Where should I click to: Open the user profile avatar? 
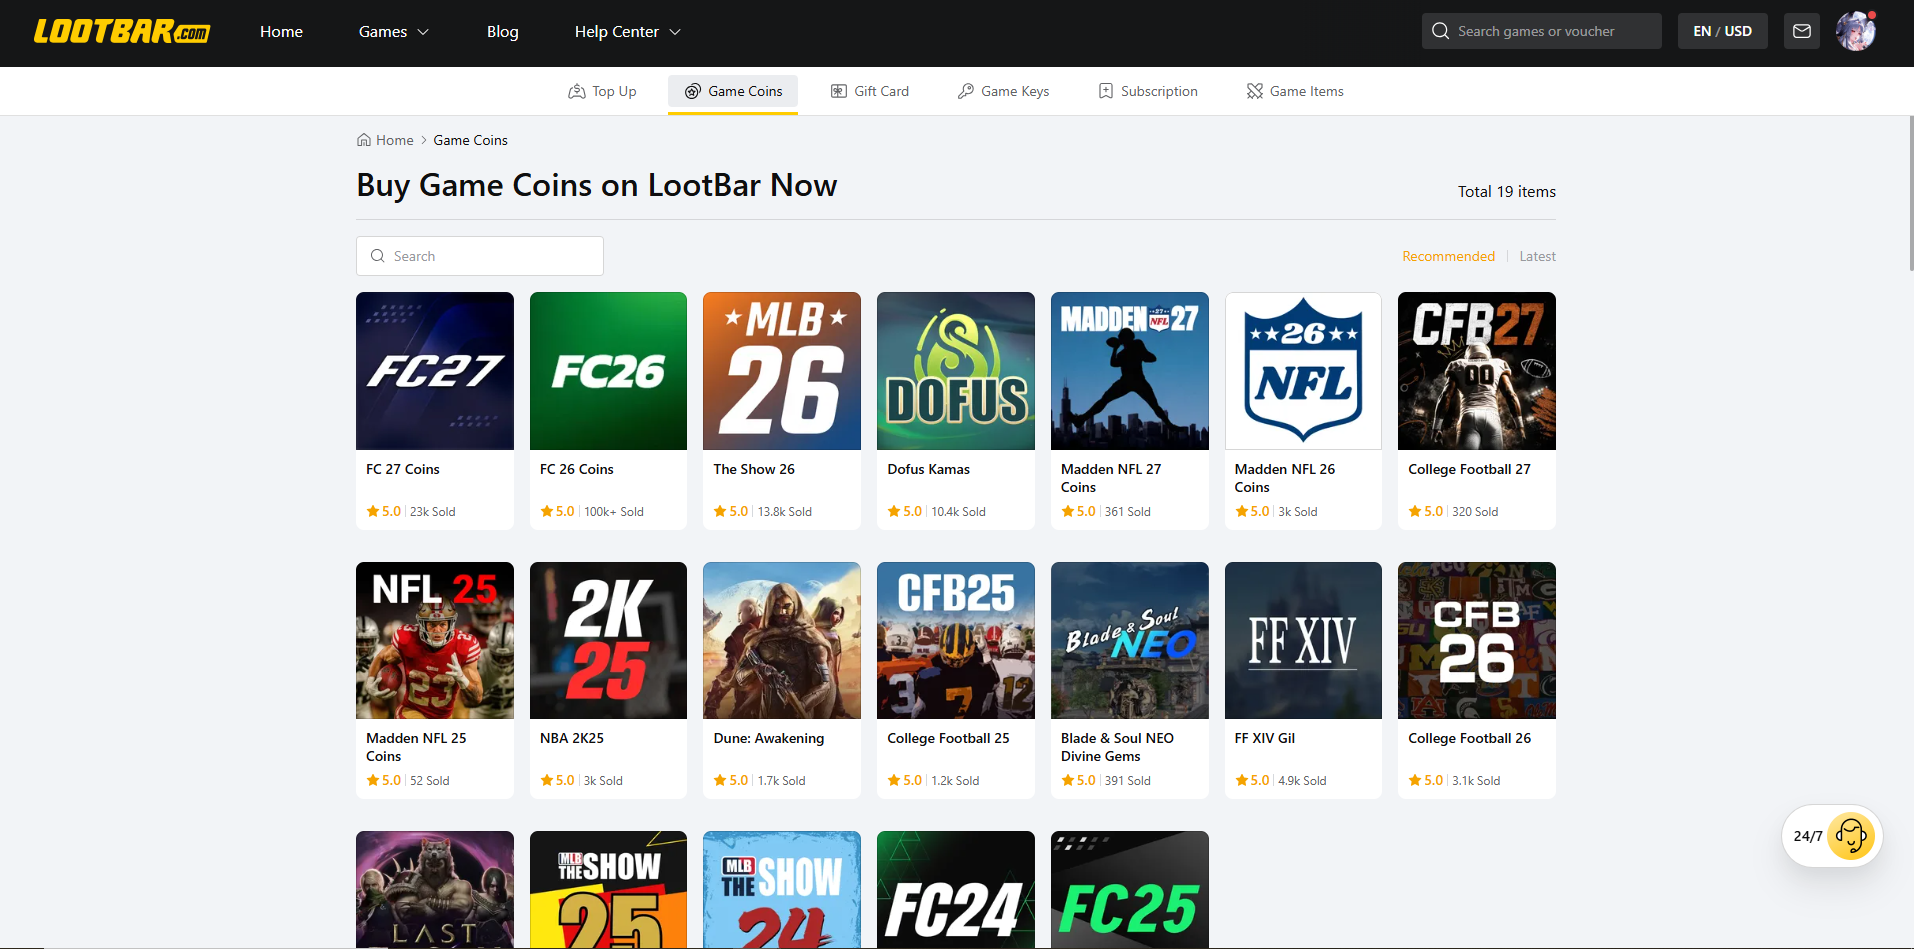(x=1856, y=31)
